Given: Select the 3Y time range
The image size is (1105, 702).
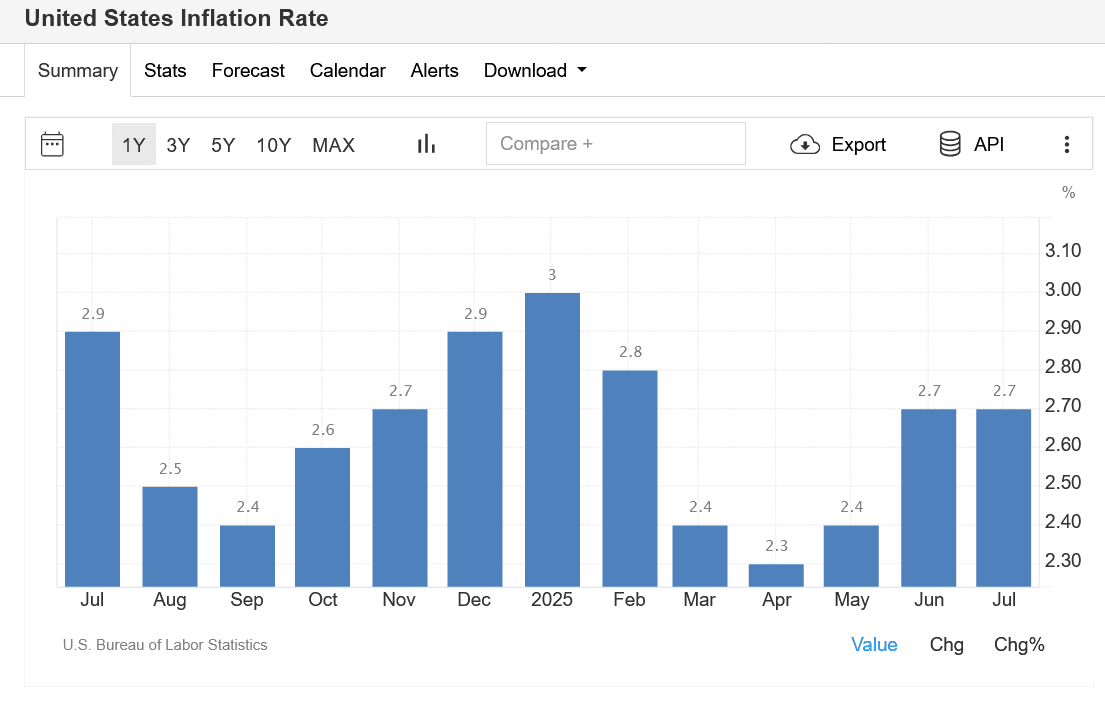Looking at the screenshot, I should tap(178, 145).
